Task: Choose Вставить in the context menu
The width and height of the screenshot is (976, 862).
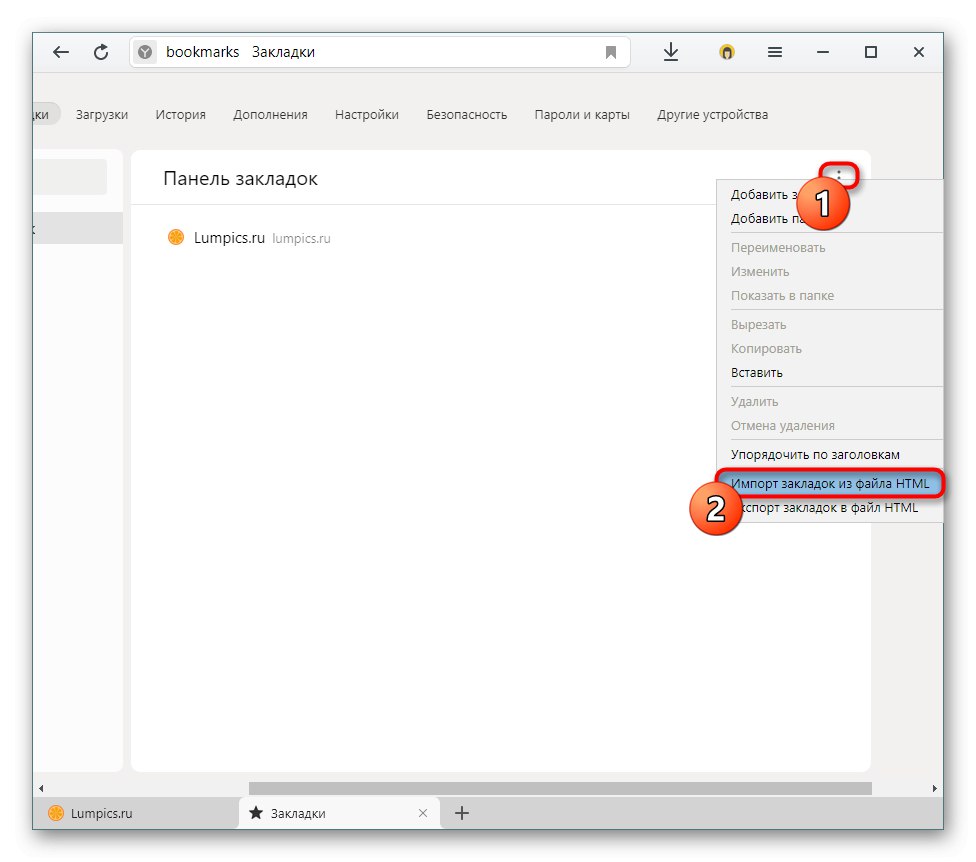Action: click(757, 373)
